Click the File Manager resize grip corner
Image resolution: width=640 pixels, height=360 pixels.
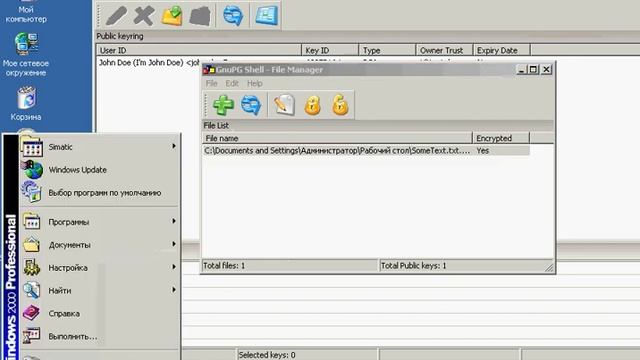pyautogui.click(x=549, y=267)
